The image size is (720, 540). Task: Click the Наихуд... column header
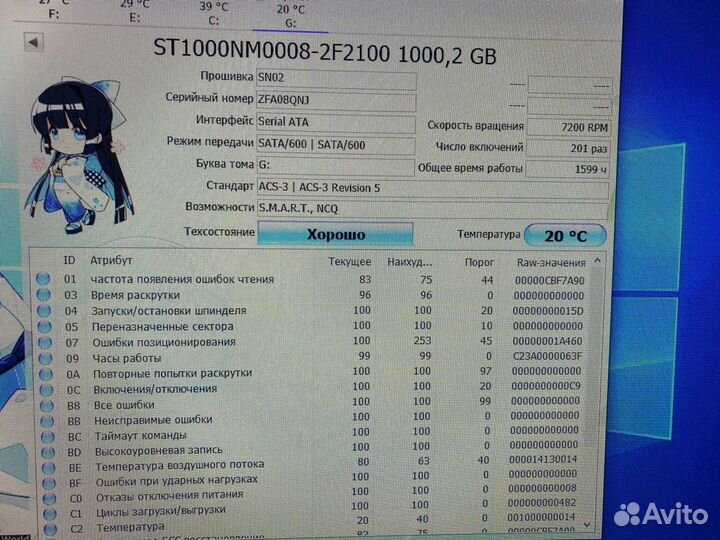point(409,262)
